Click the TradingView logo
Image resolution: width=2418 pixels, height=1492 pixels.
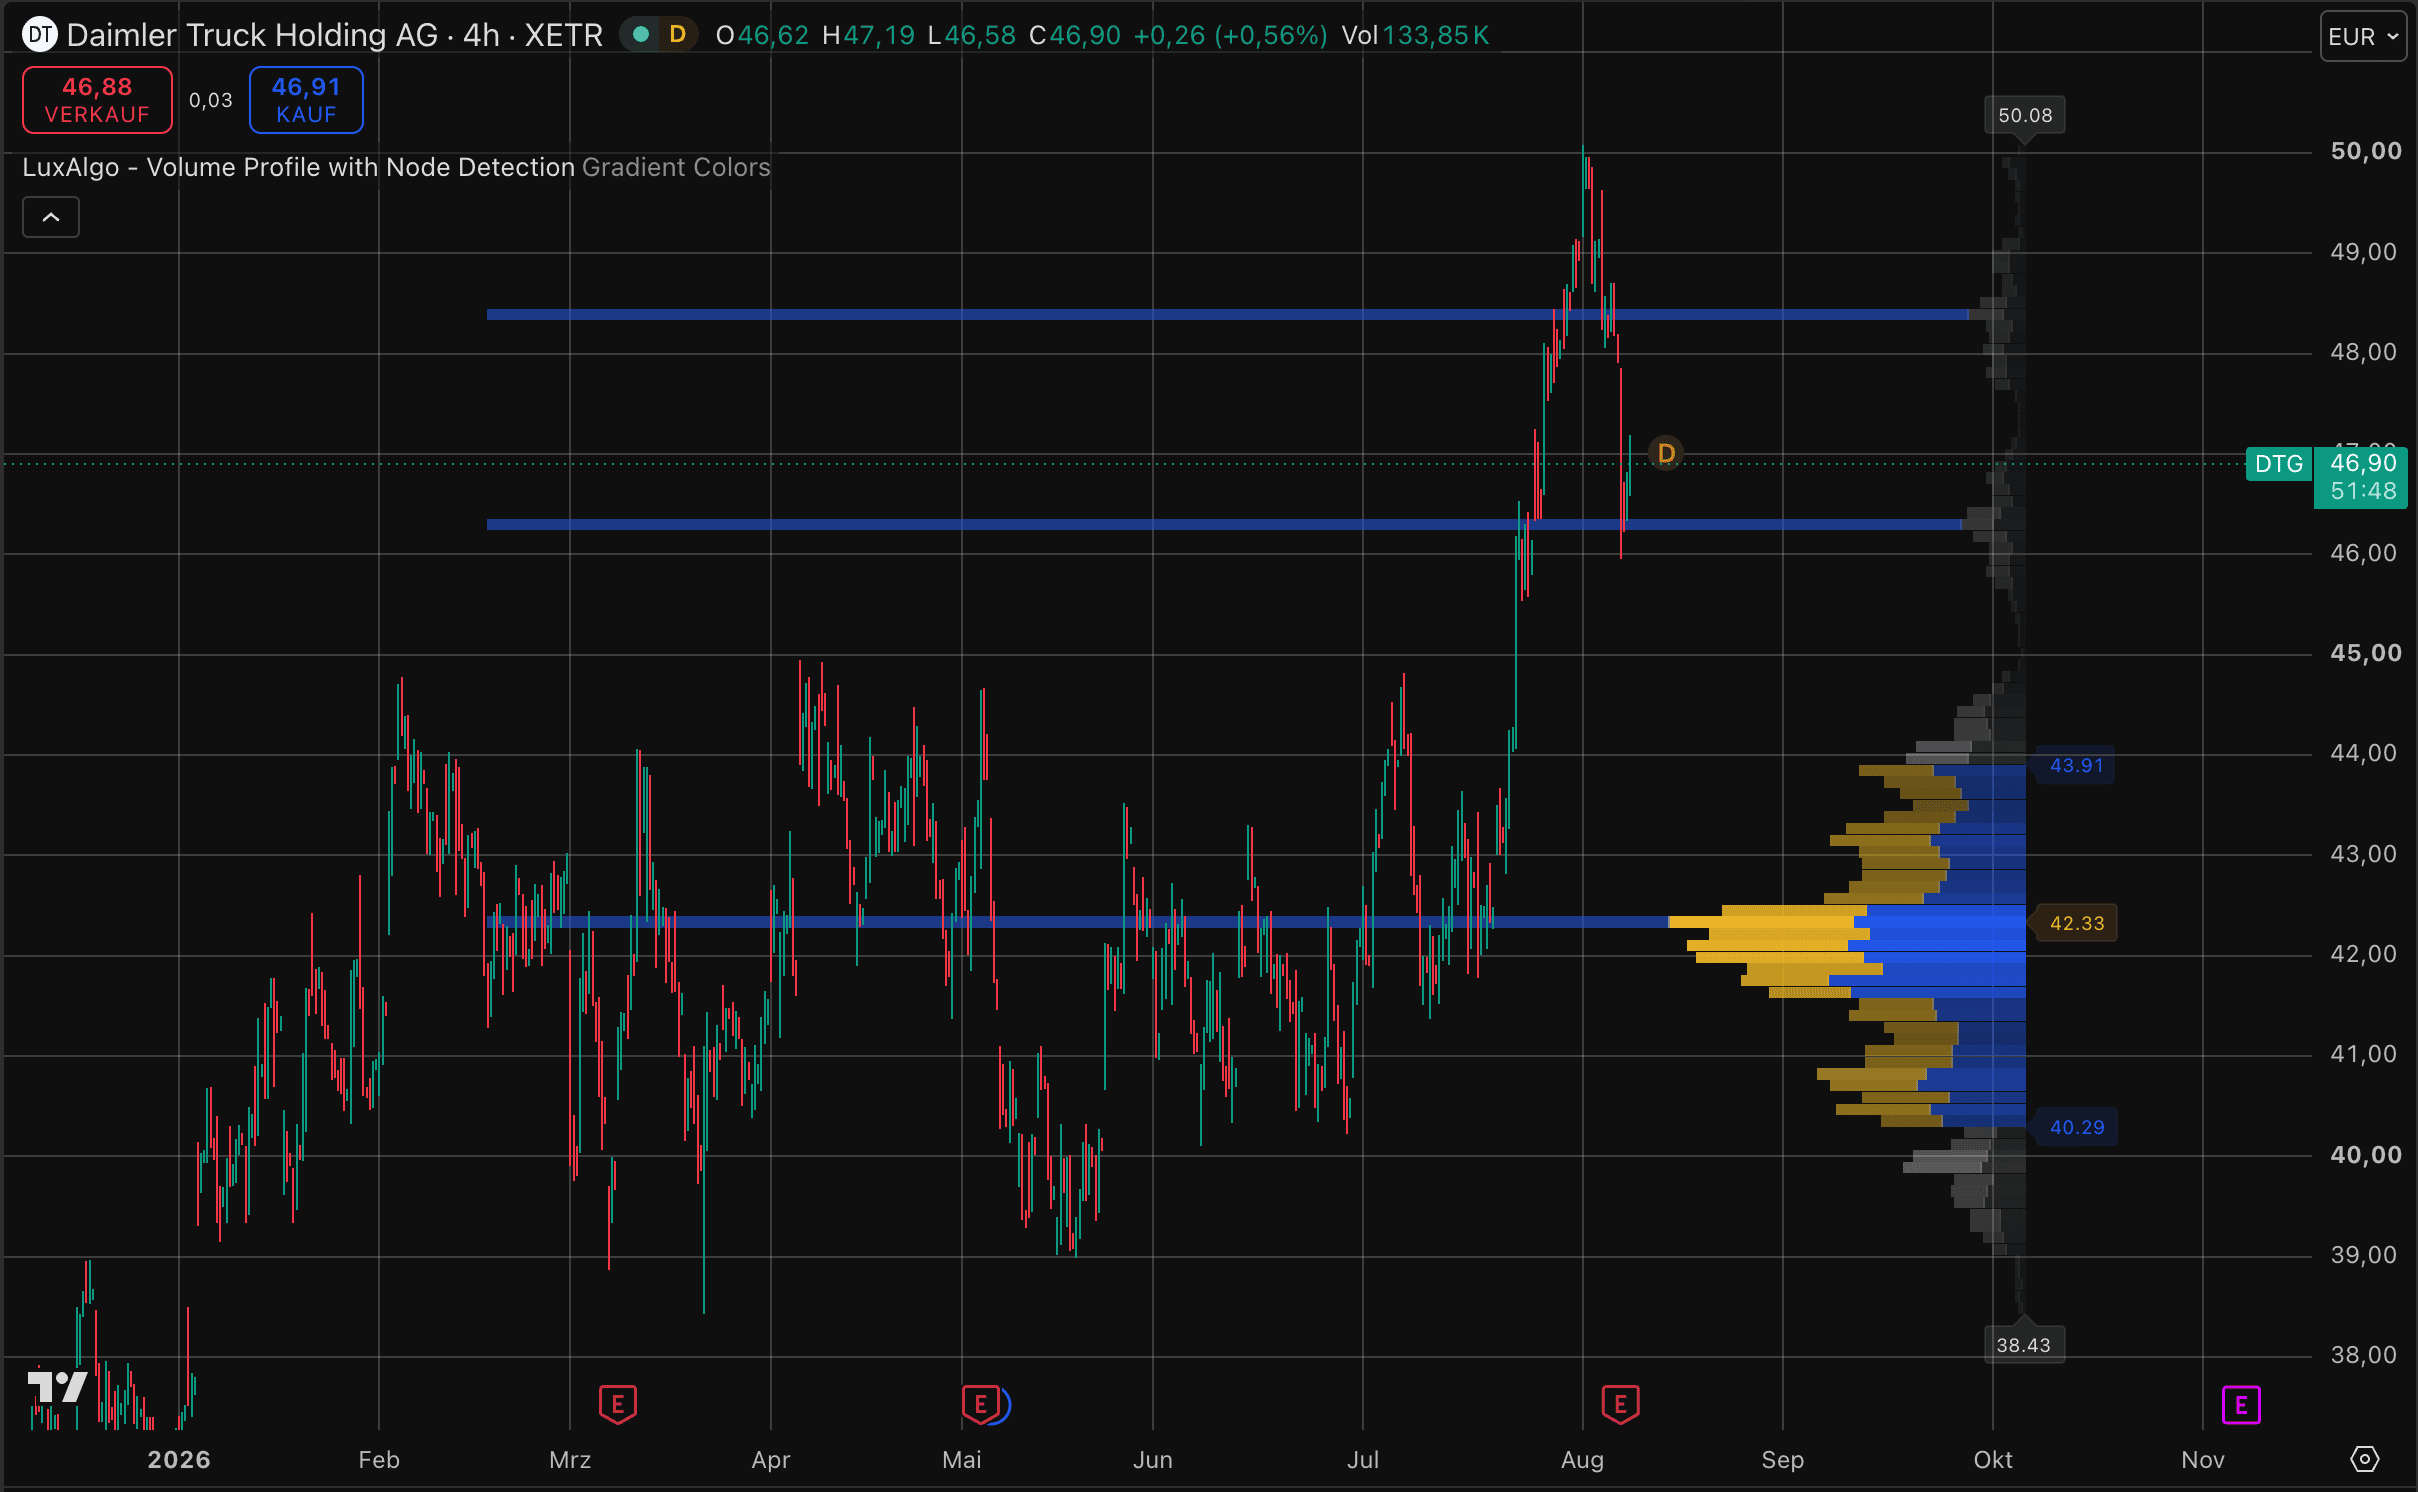tap(57, 1387)
